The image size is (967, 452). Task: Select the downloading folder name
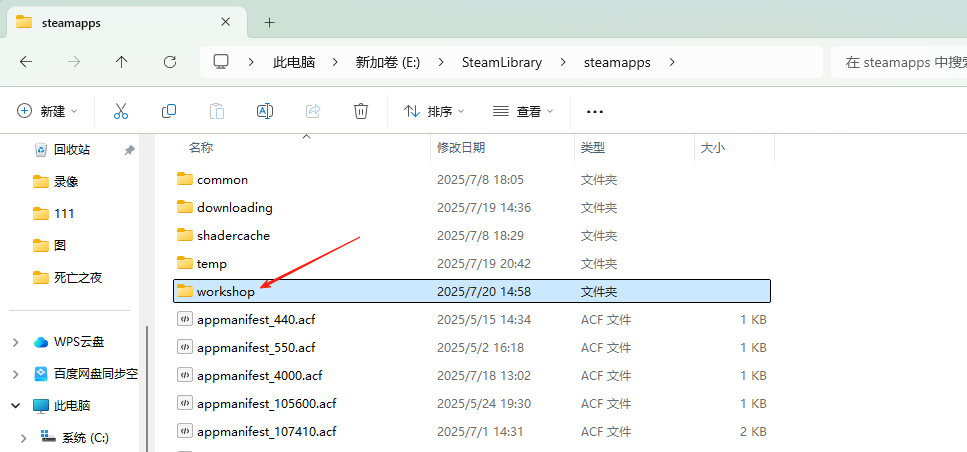click(235, 207)
